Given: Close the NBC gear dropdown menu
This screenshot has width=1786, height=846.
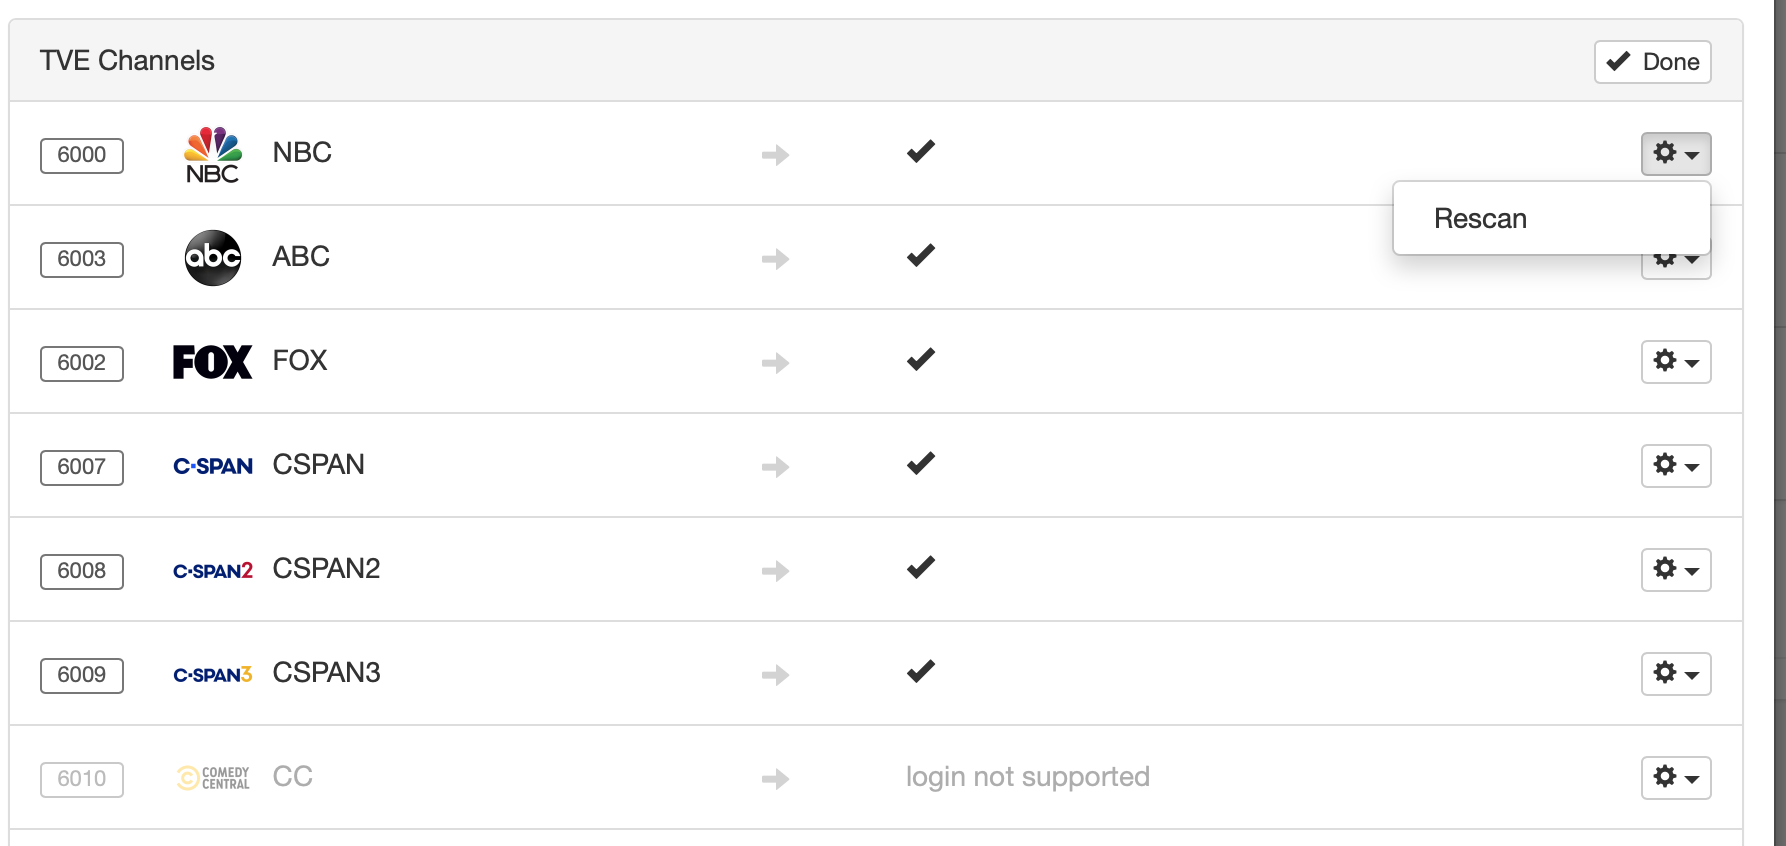Looking at the screenshot, I should pos(1676,154).
